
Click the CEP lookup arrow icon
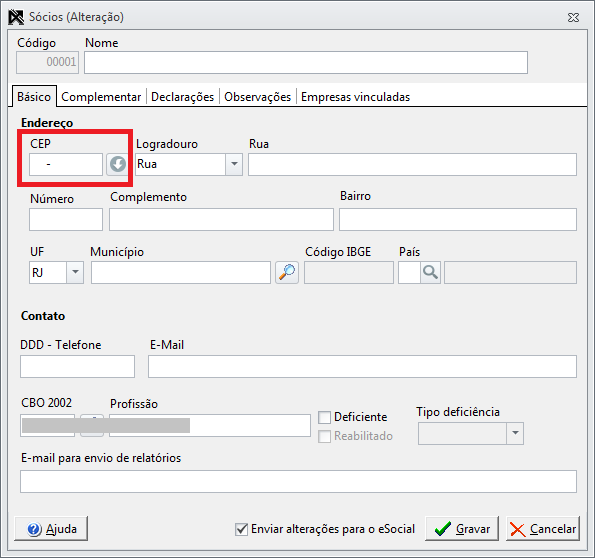[x=117, y=164]
